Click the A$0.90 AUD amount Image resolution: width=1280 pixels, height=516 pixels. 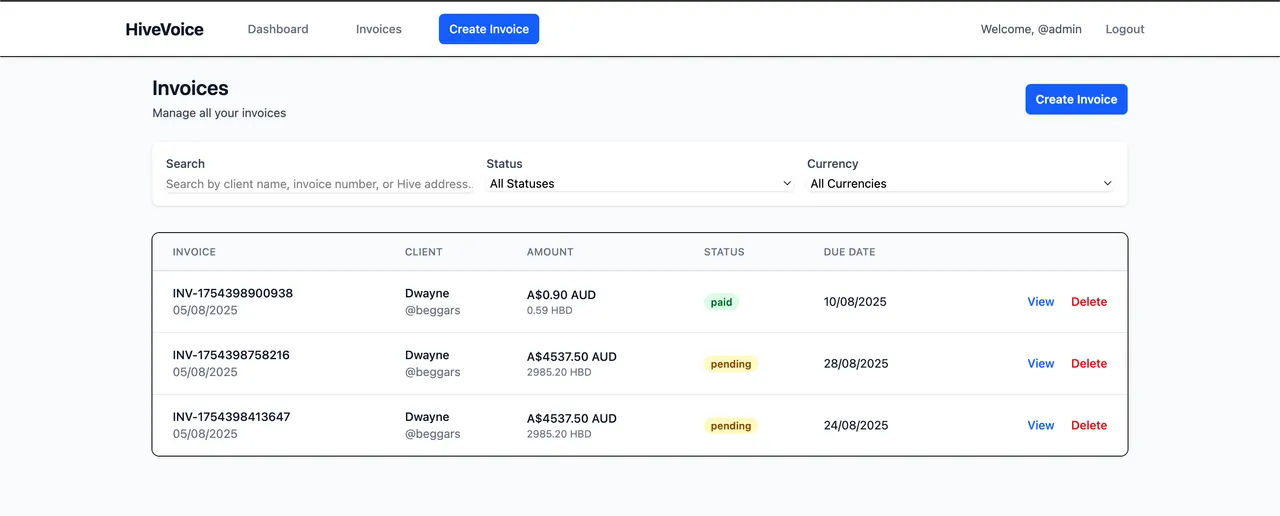point(561,295)
